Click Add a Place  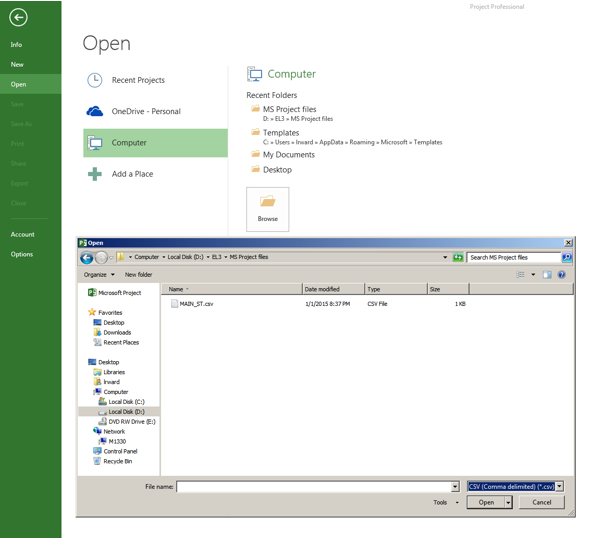(156, 174)
